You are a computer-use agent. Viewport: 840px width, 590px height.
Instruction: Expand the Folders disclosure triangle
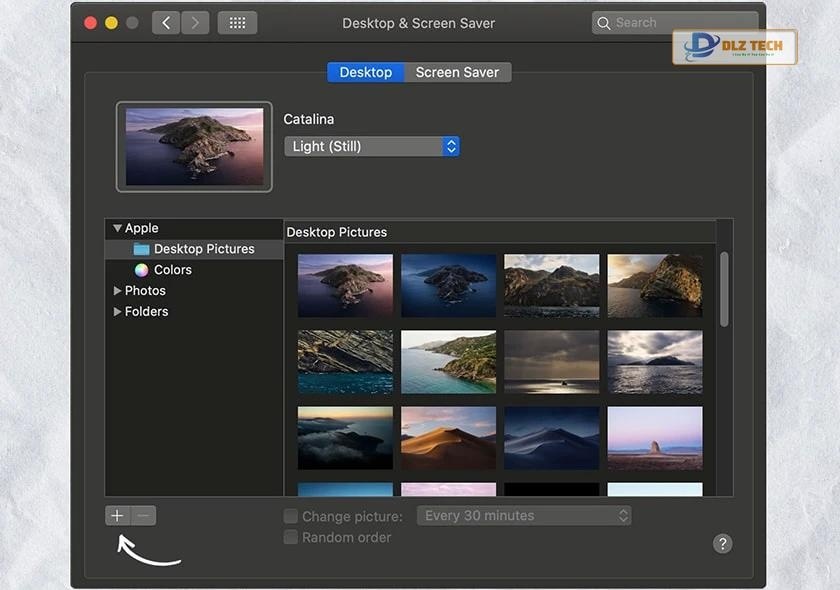click(x=117, y=311)
